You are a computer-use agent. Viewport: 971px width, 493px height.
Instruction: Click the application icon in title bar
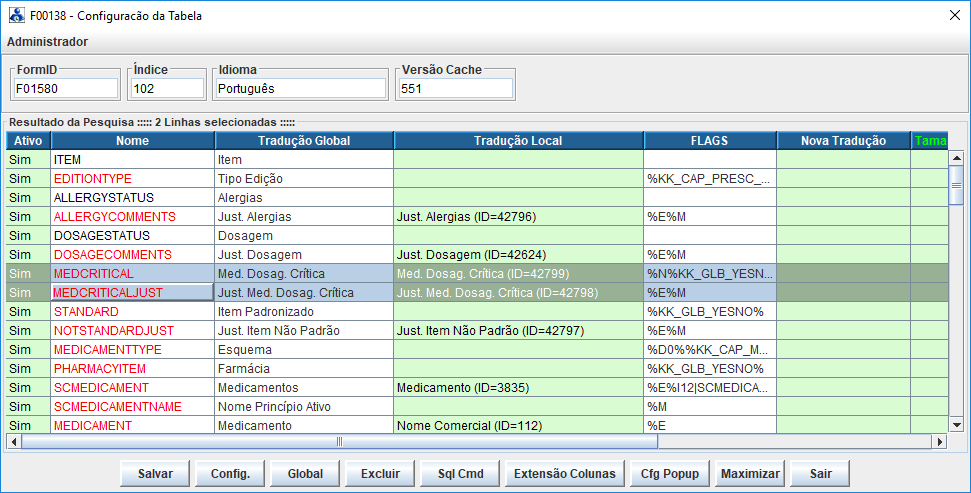point(16,14)
